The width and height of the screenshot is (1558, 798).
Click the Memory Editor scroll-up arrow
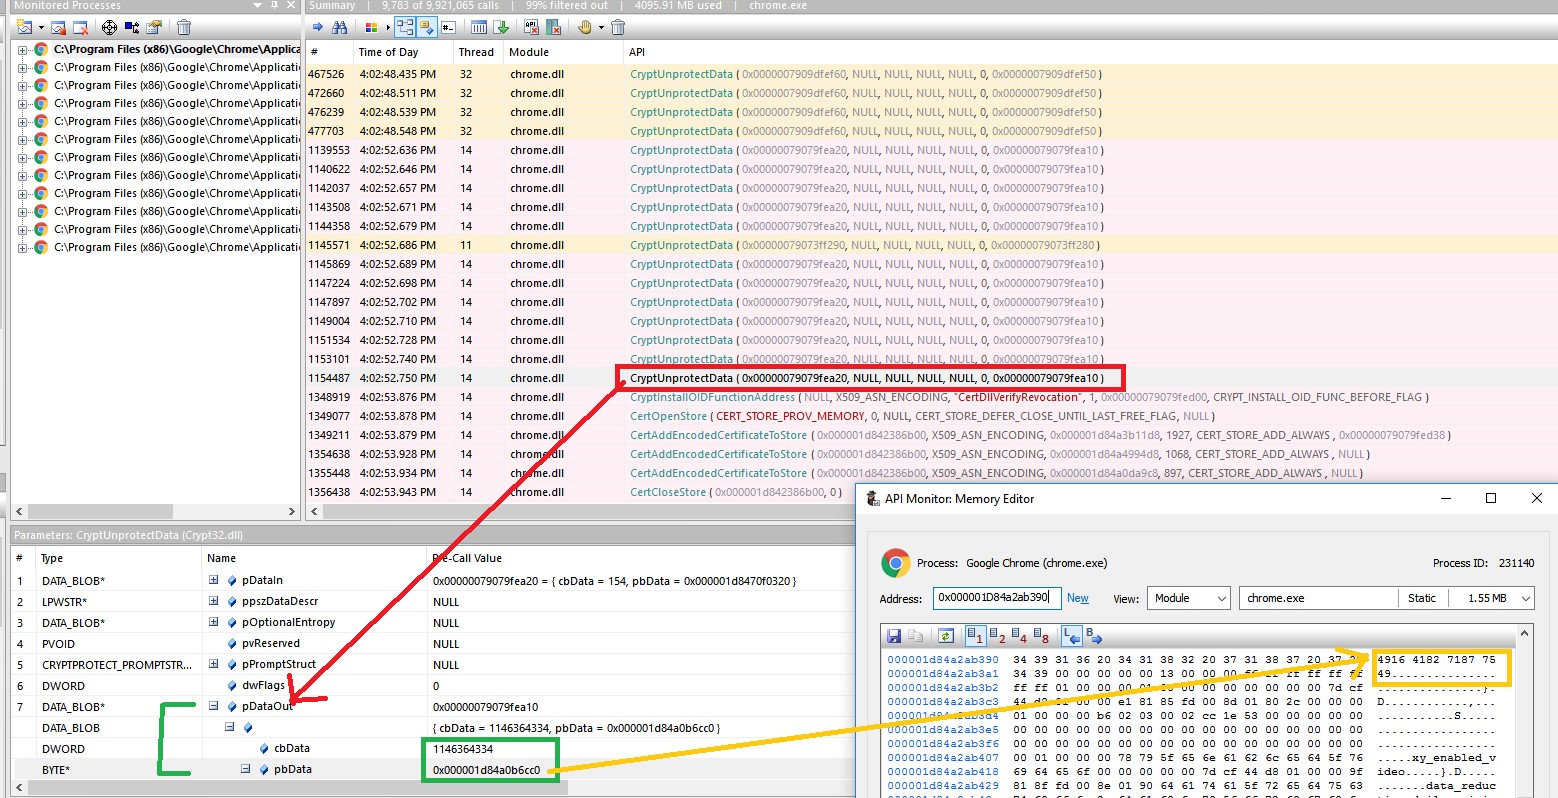pos(1525,633)
